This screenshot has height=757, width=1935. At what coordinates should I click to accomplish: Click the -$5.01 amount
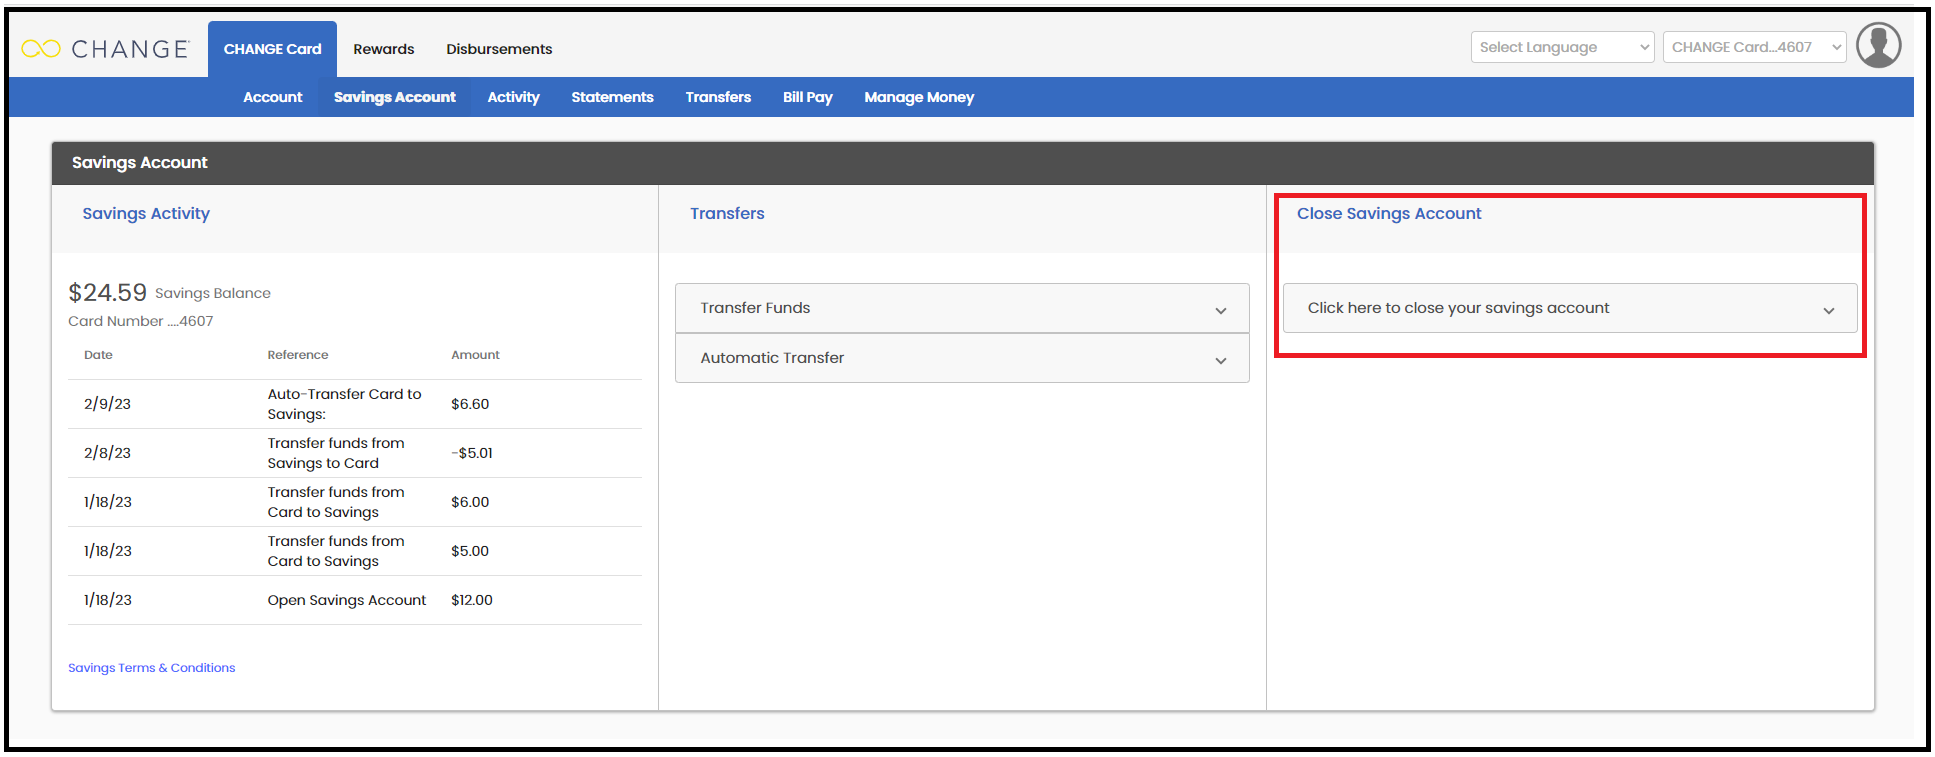click(x=472, y=453)
